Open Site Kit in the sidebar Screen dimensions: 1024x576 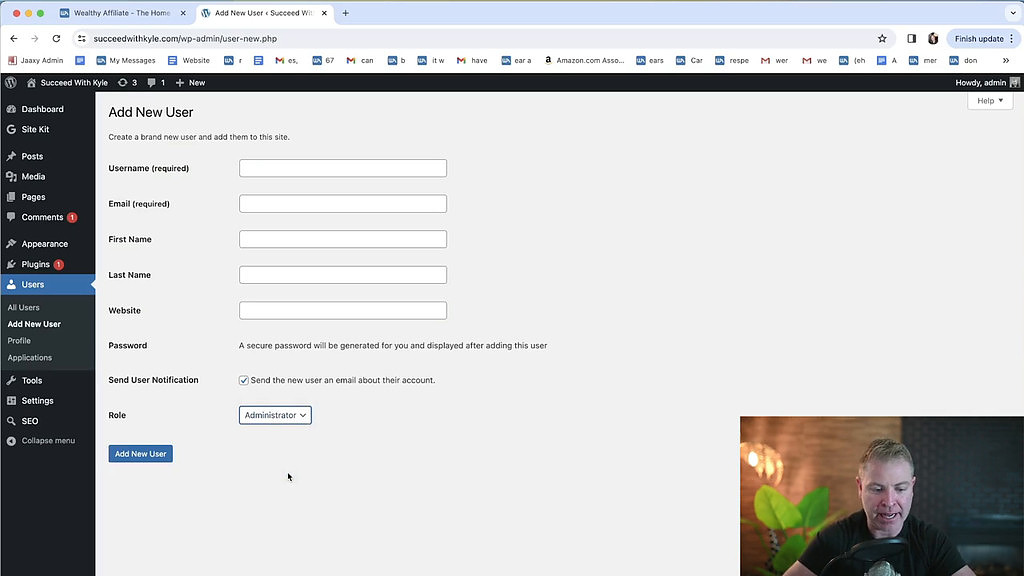pos(38,129)
